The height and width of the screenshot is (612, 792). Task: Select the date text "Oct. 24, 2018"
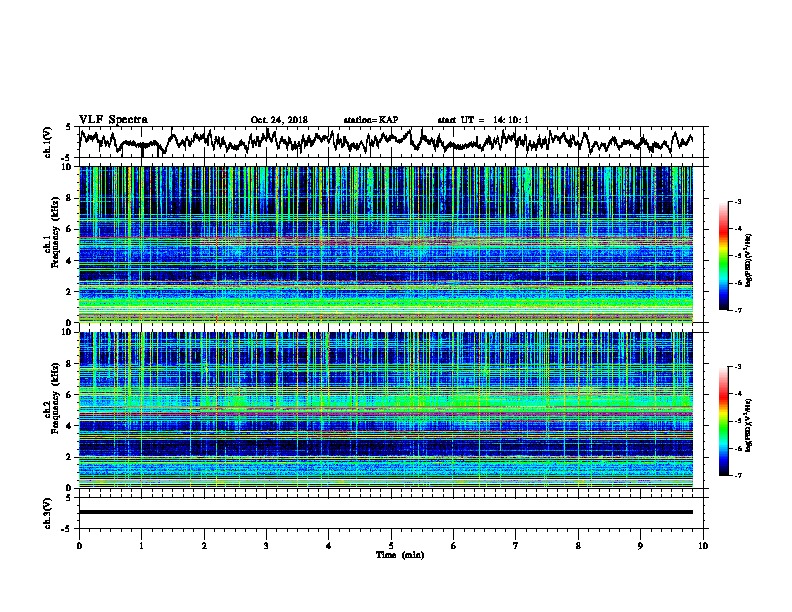pyautogui.click(x=279, y=120)
